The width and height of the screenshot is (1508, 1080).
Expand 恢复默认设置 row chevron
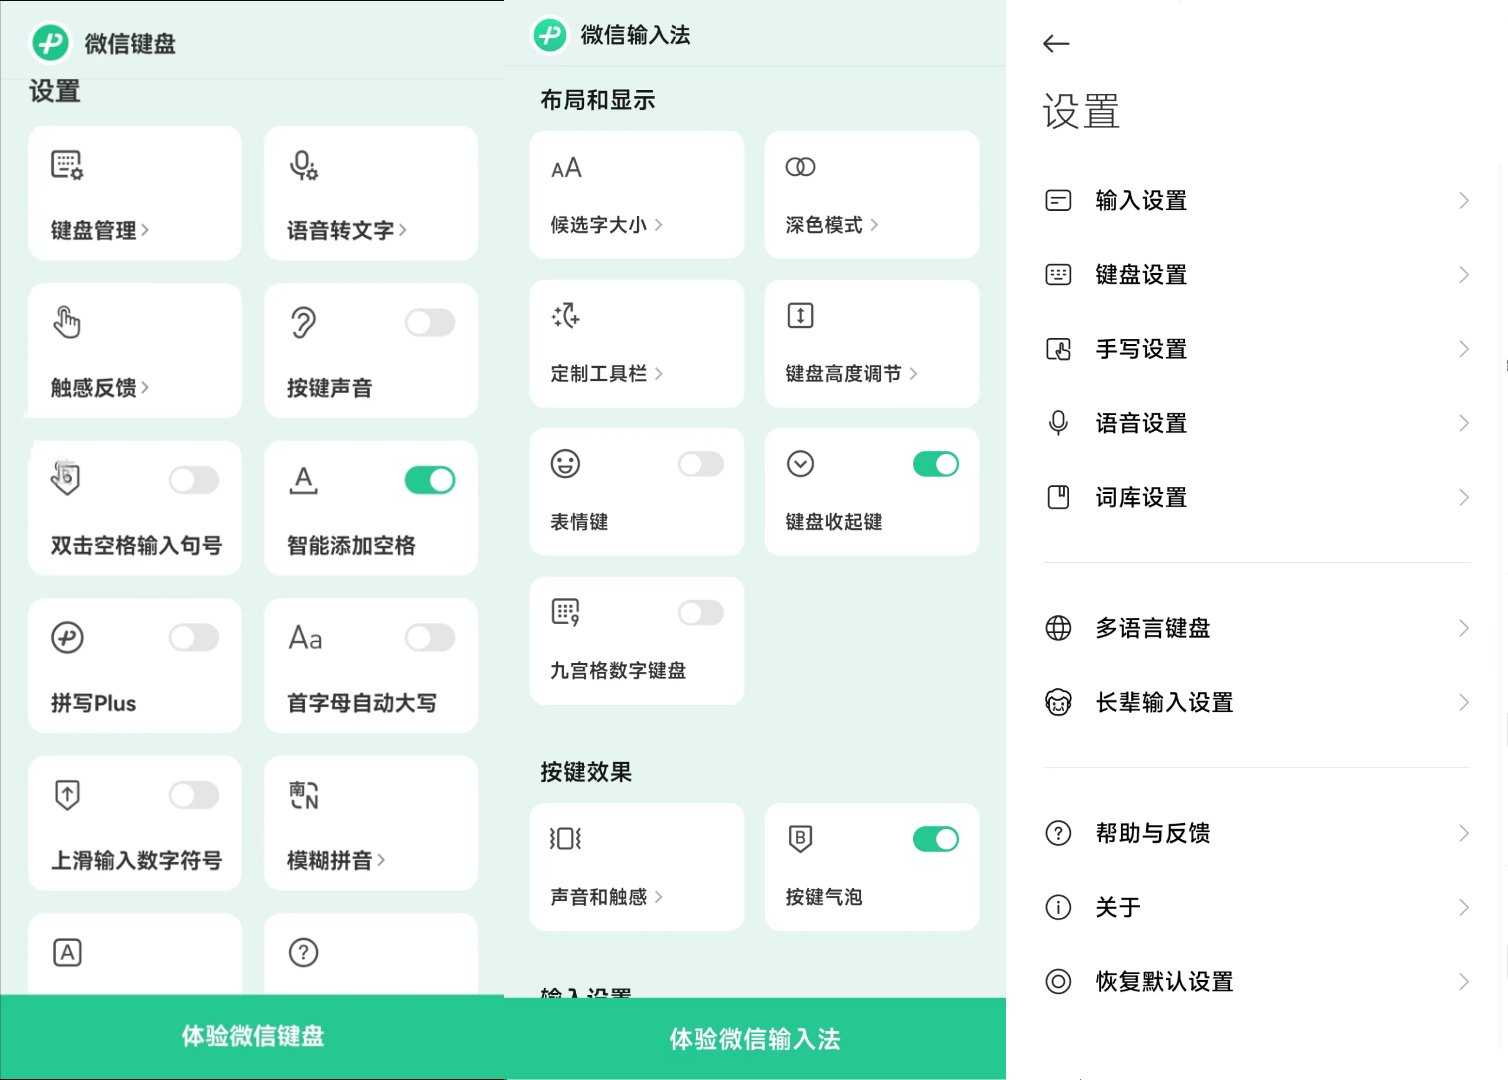pyautogui.click(x=1464, y=981)
